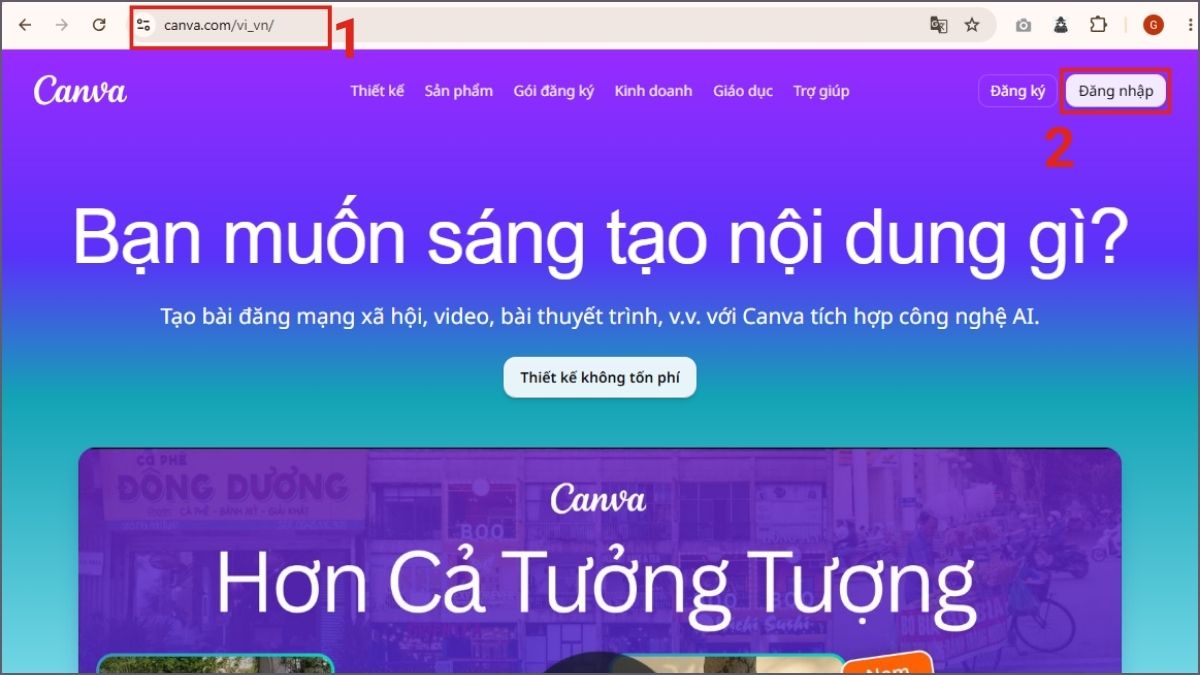Image resolution: width=1200 pixels, height=675 pixels.
Task: Open Chrome three-dot menu
Action: tap(1188, 25)
